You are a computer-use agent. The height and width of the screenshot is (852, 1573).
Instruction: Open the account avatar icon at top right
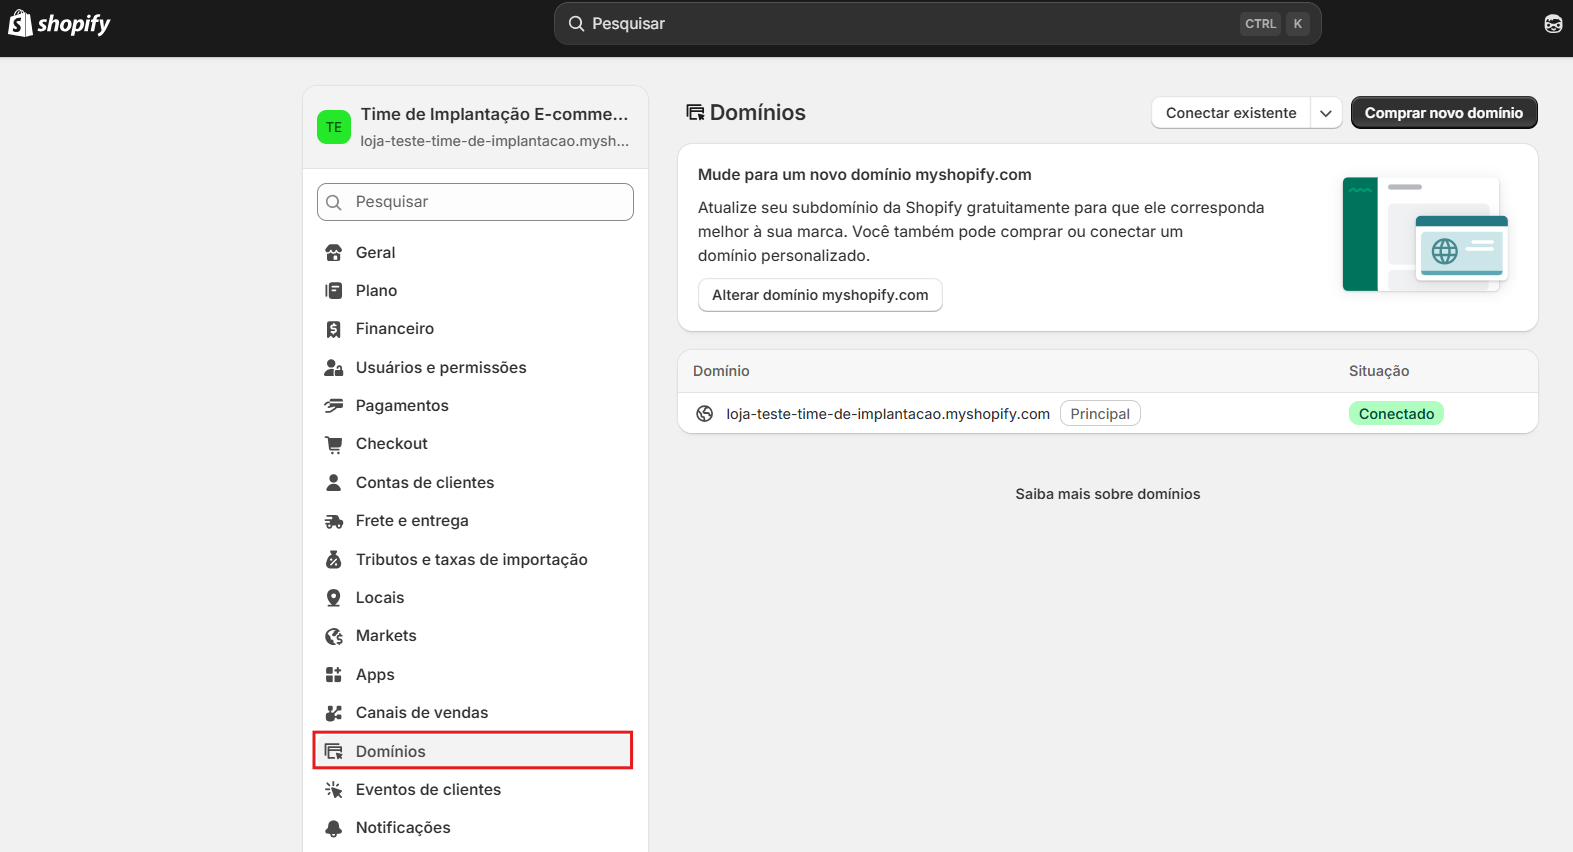(x=1553, y=24)
